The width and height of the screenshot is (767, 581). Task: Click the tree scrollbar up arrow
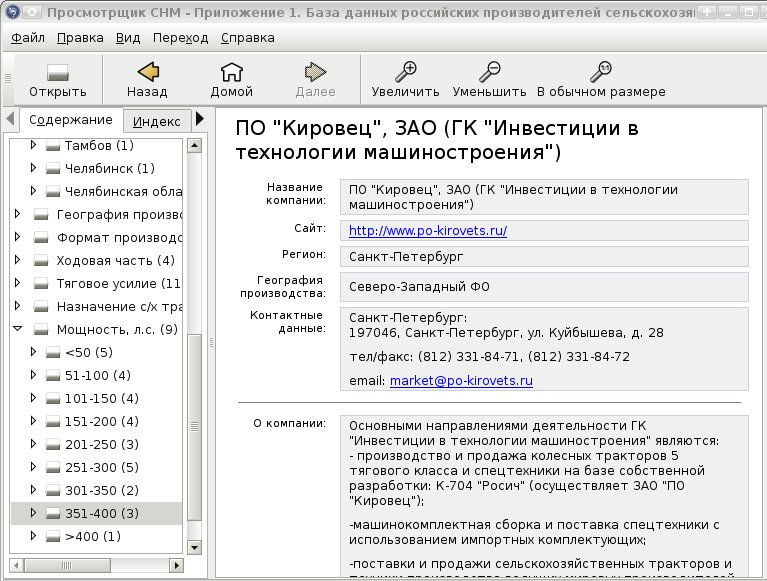(195, 146)
